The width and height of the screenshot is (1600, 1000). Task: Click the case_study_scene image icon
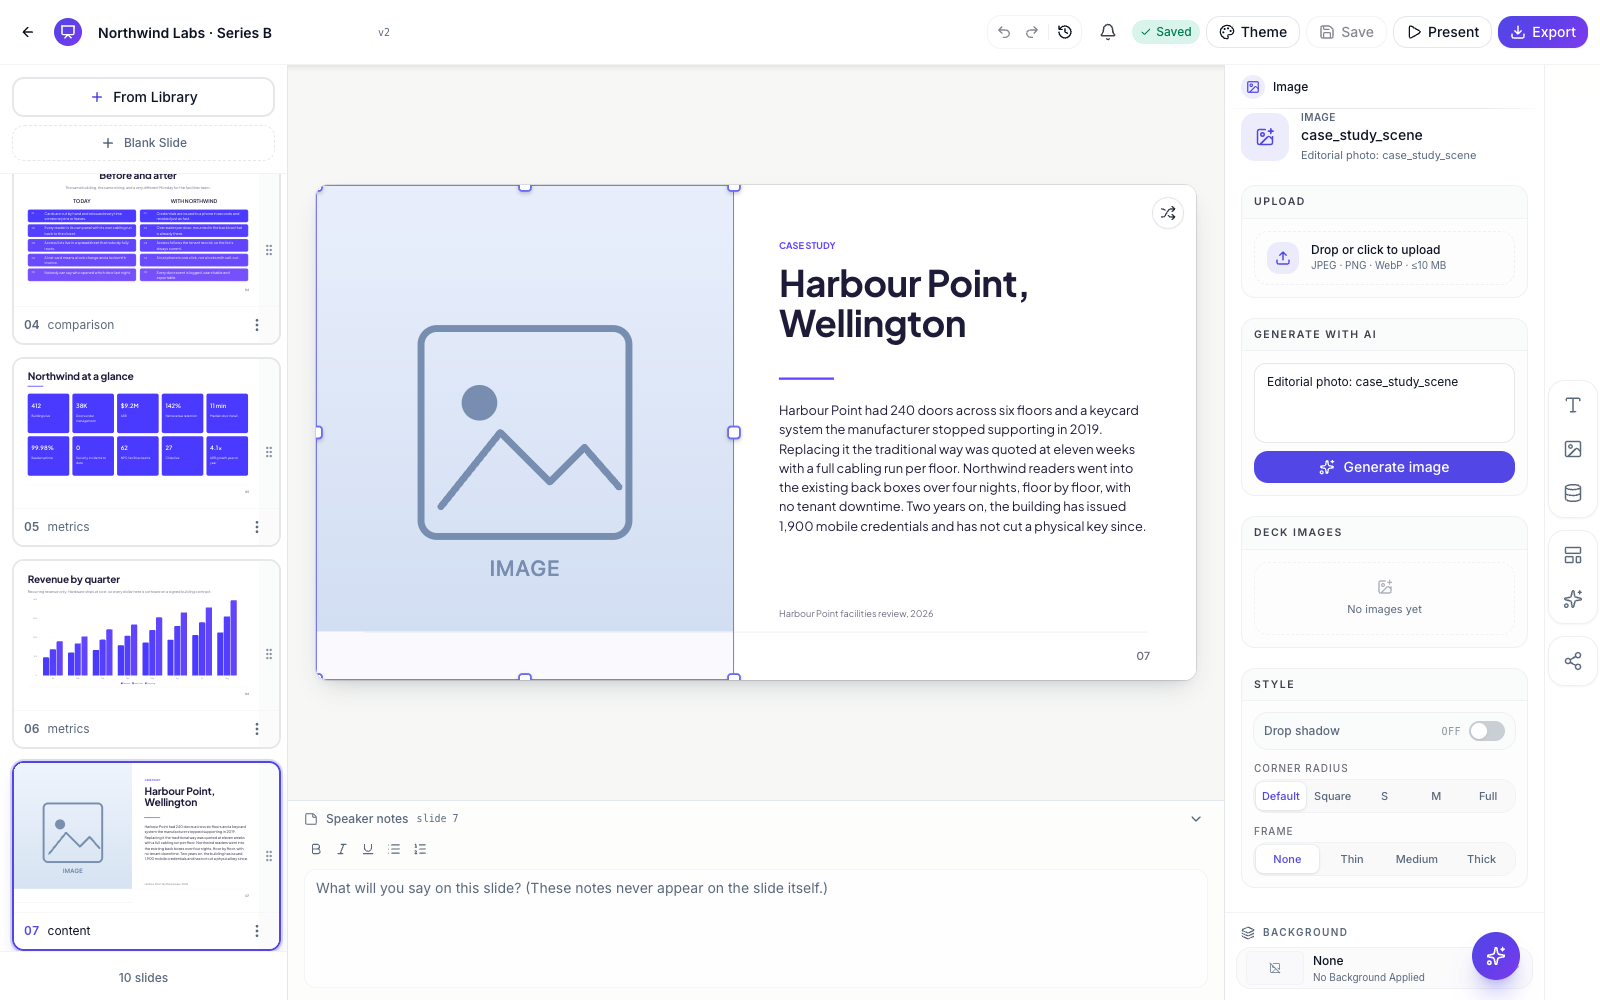1265,137
